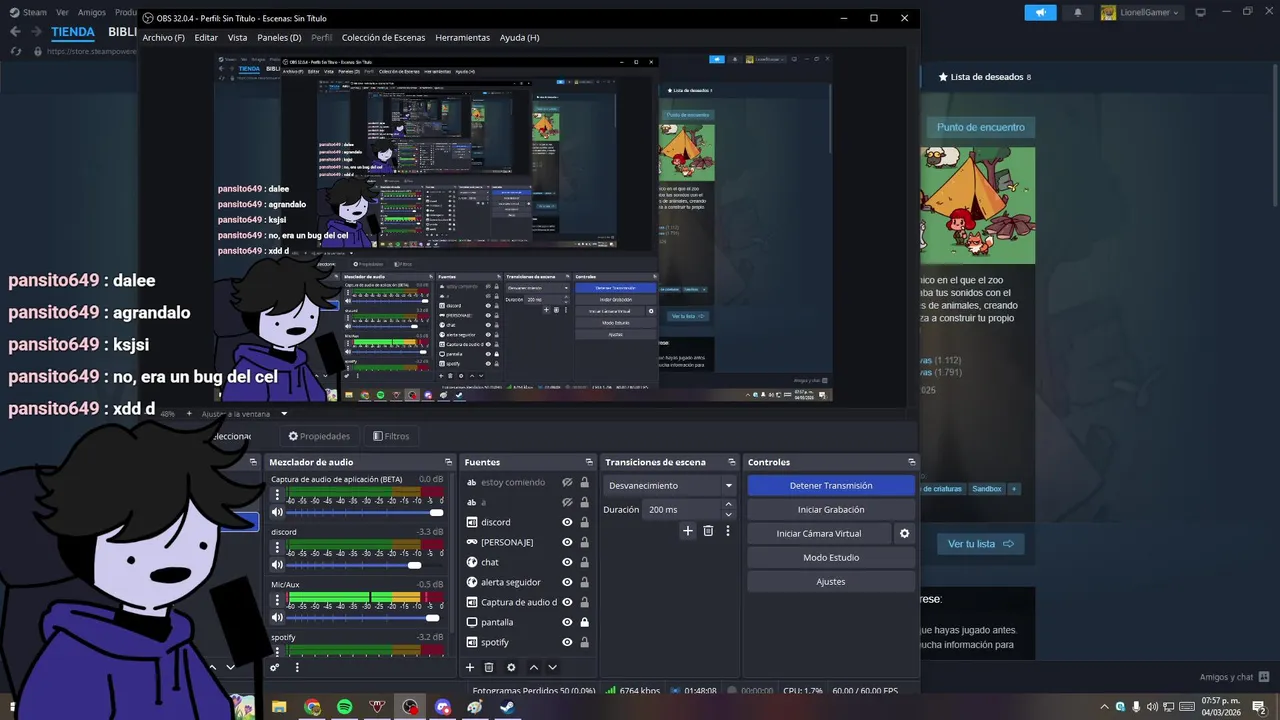1280x720 pixels.
Task: Hide the alerta seguidor source
Action: [x=567, y=582]
